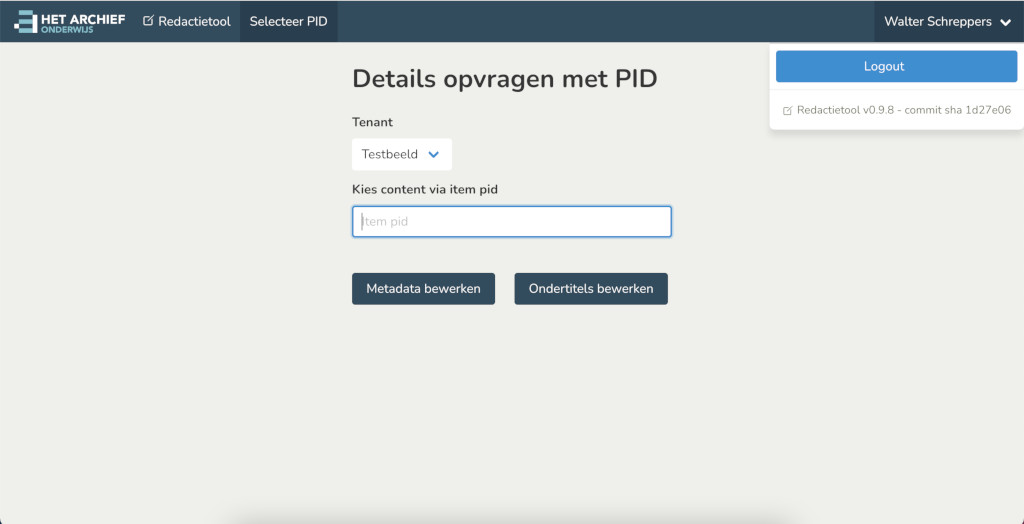The image size is (1024, 524).
Task: Click the Ondertitels bewerken button
Action: [591, 289]
